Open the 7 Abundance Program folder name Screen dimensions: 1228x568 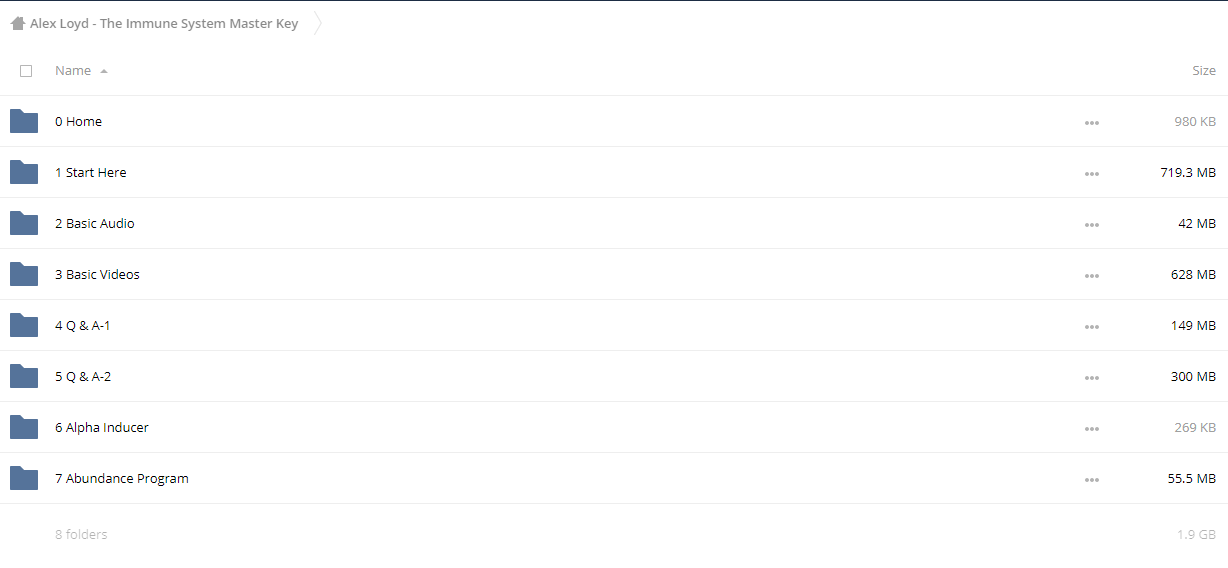(x=122, y=478)
